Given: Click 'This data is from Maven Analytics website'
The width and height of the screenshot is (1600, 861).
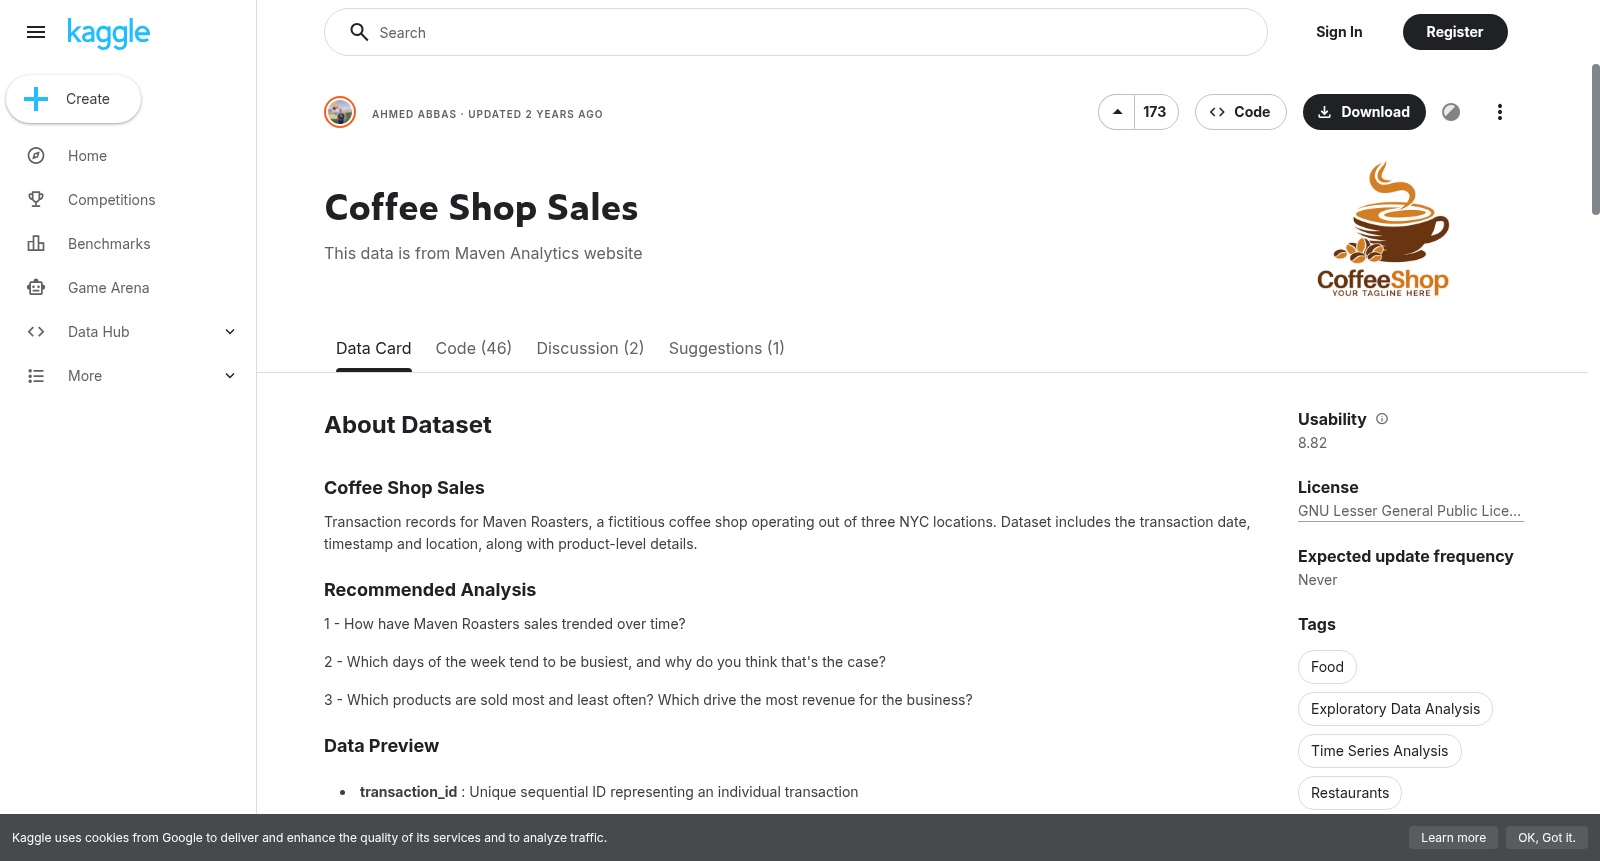Looking at the screenshot, I should click(483, 254).
